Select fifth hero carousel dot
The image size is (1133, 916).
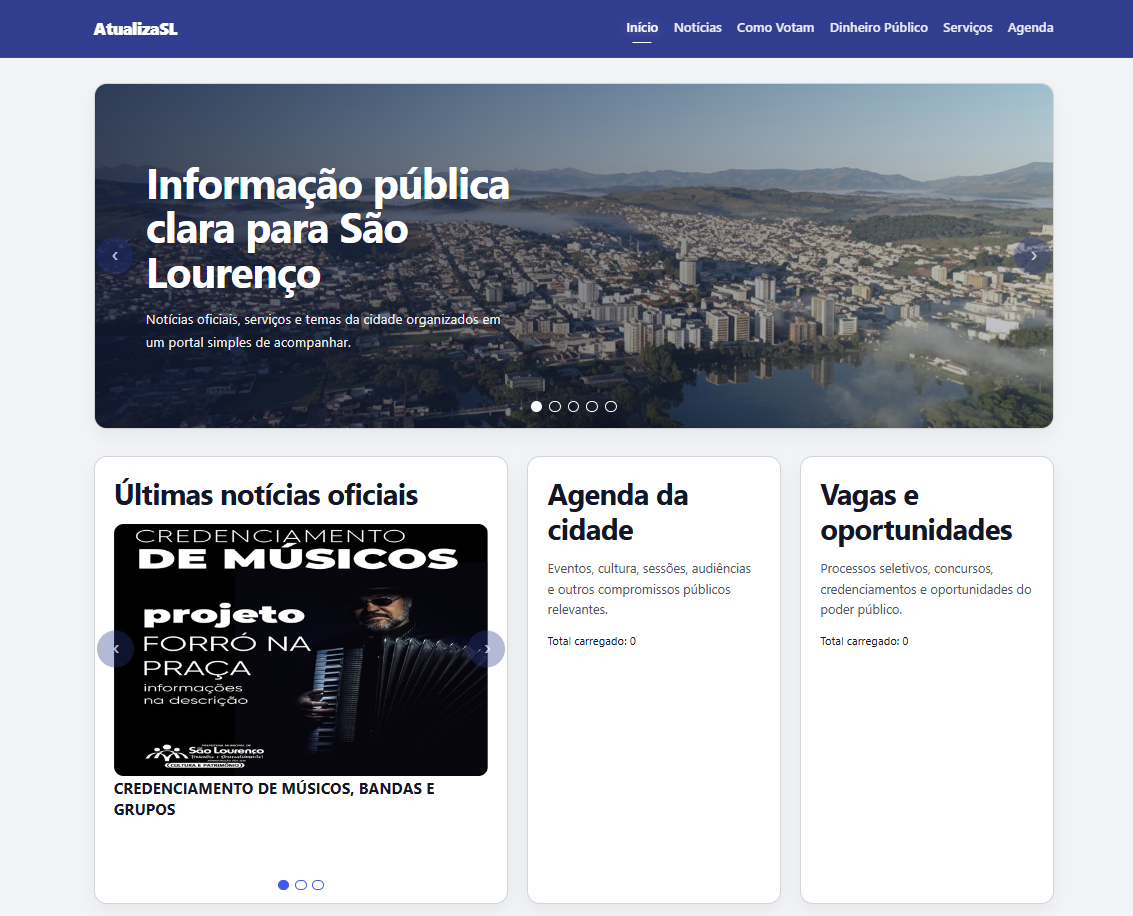coord(611,407)
